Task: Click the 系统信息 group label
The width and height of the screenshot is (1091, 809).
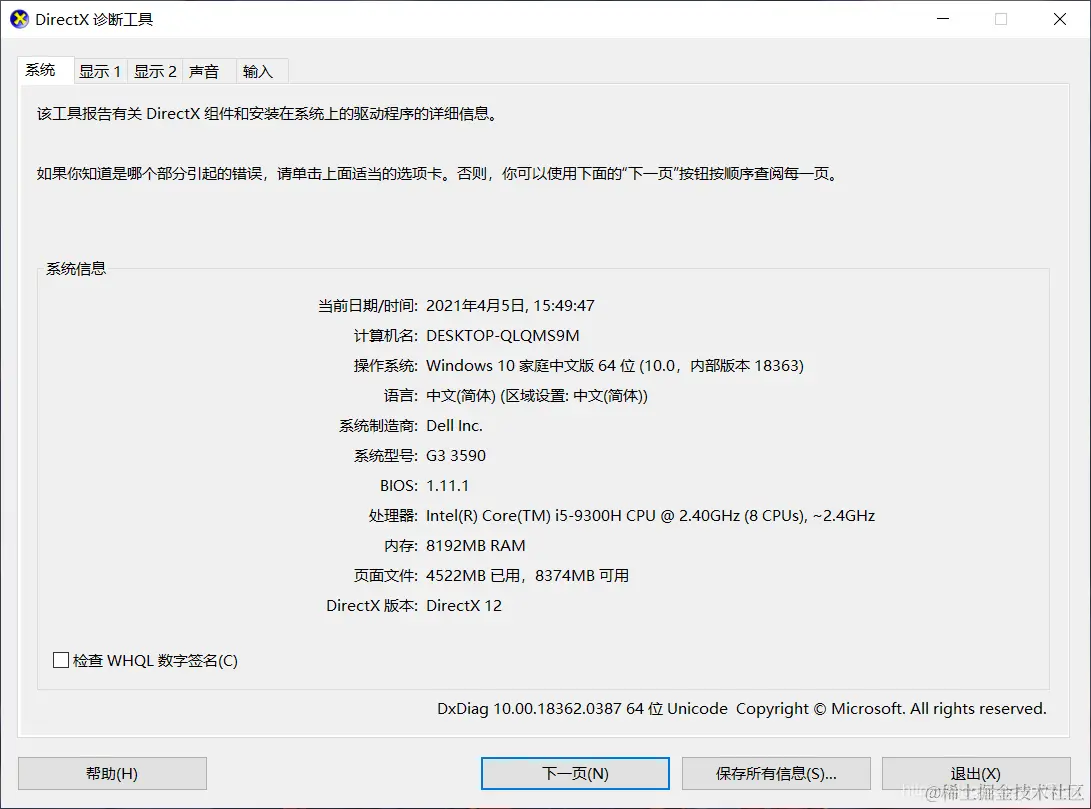Action: tap(76, 269)
